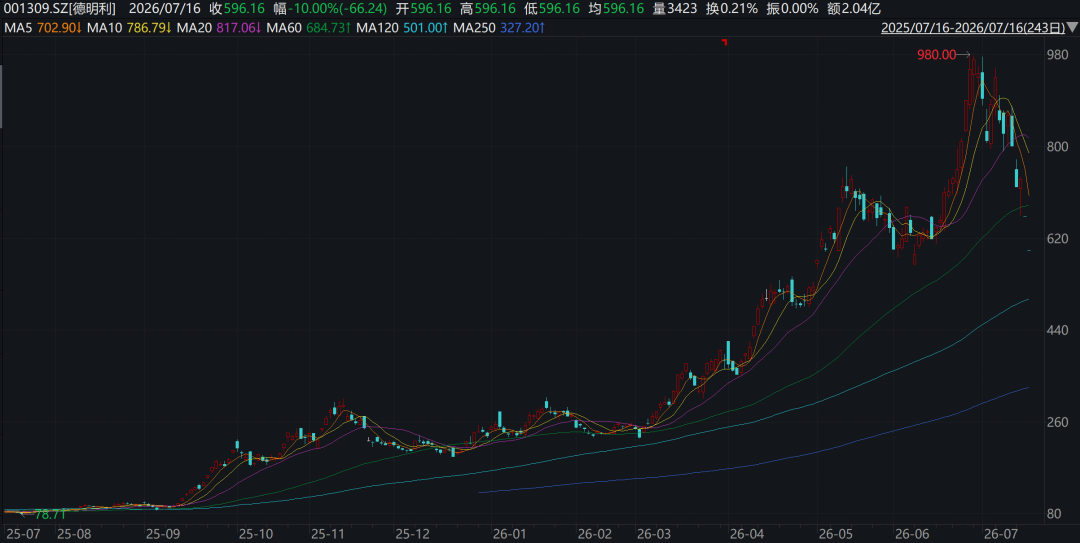1080x543 pixels.
Task: Click the MA120 indicator value 501.00
Action: point(425,28)
